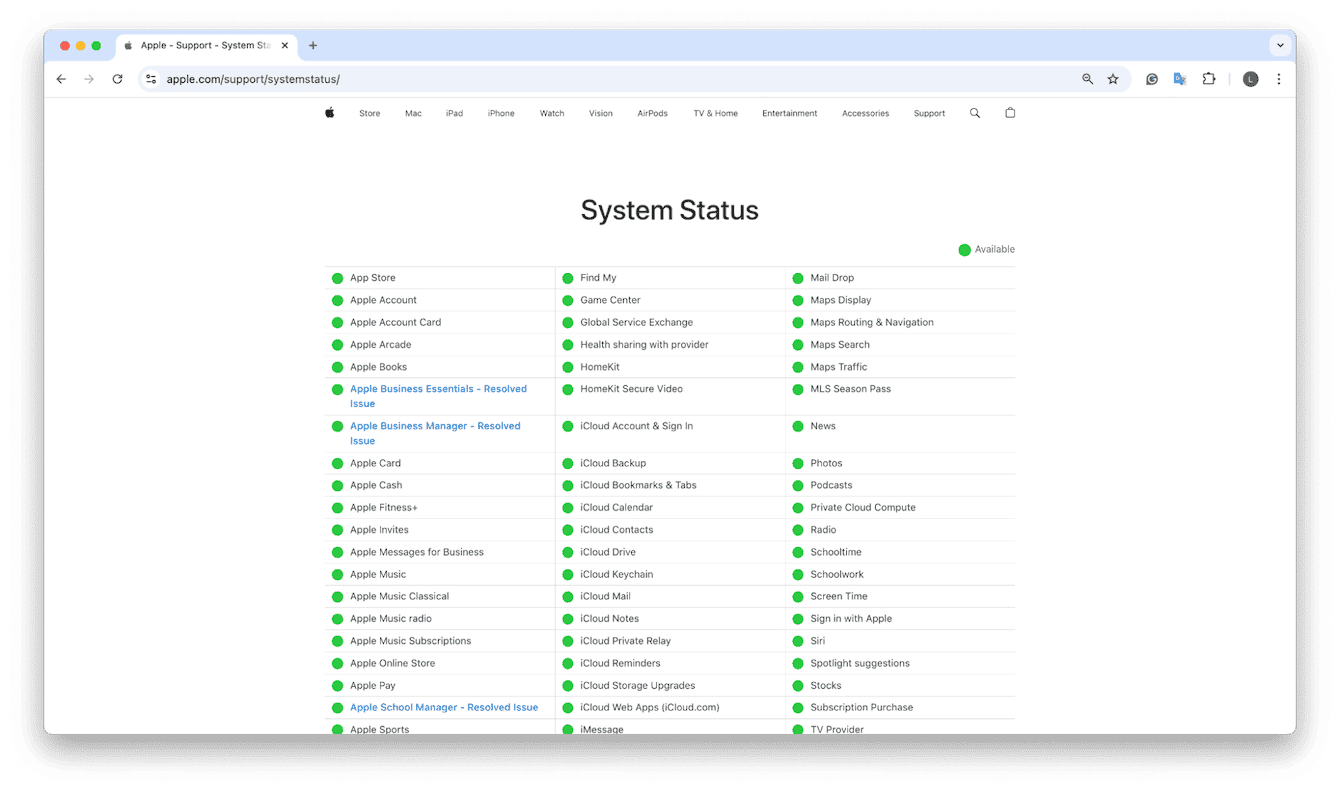Reload the page with the refresh icon
This screenshot has width=1340, height=793.
pos(117,78)
